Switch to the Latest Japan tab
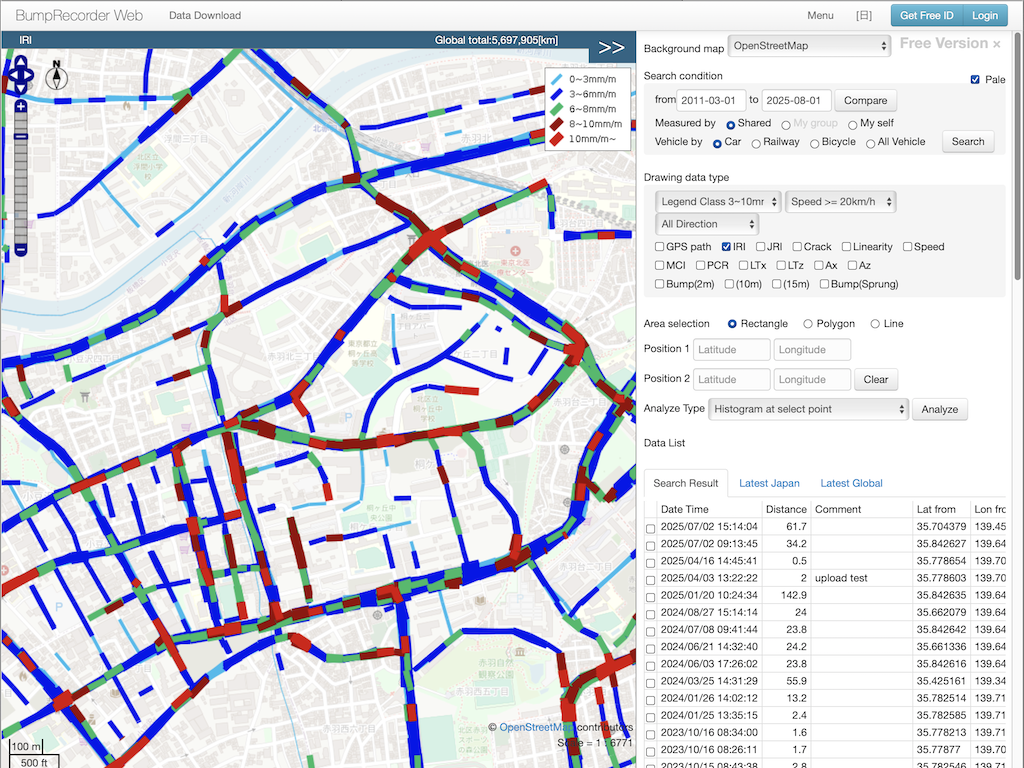1024x768 pixels. pyautogui.click(x=769, y=483)
